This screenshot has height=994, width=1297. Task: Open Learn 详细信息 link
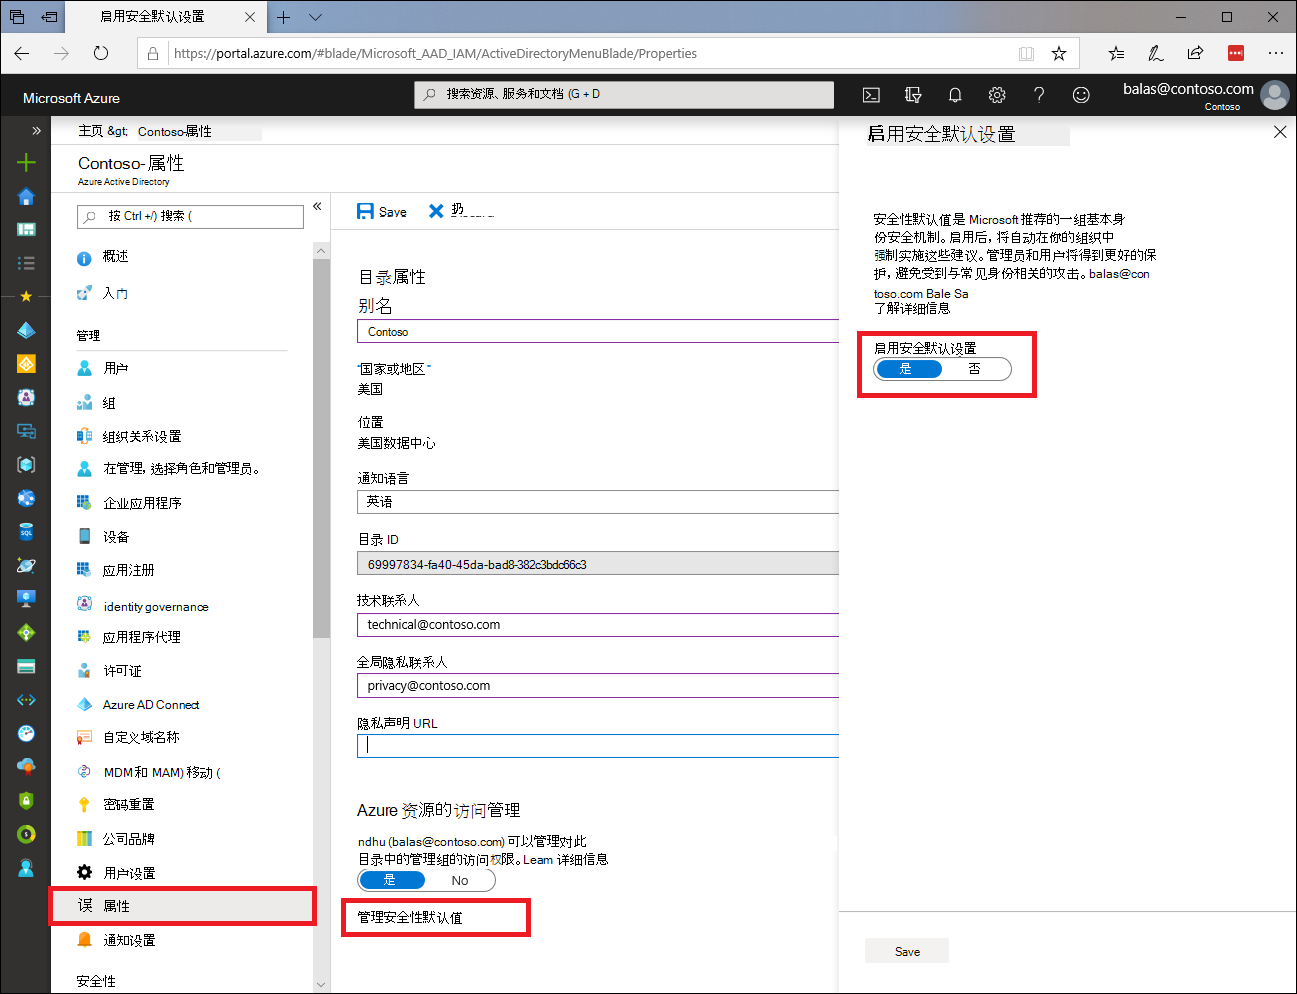point(565,860)
